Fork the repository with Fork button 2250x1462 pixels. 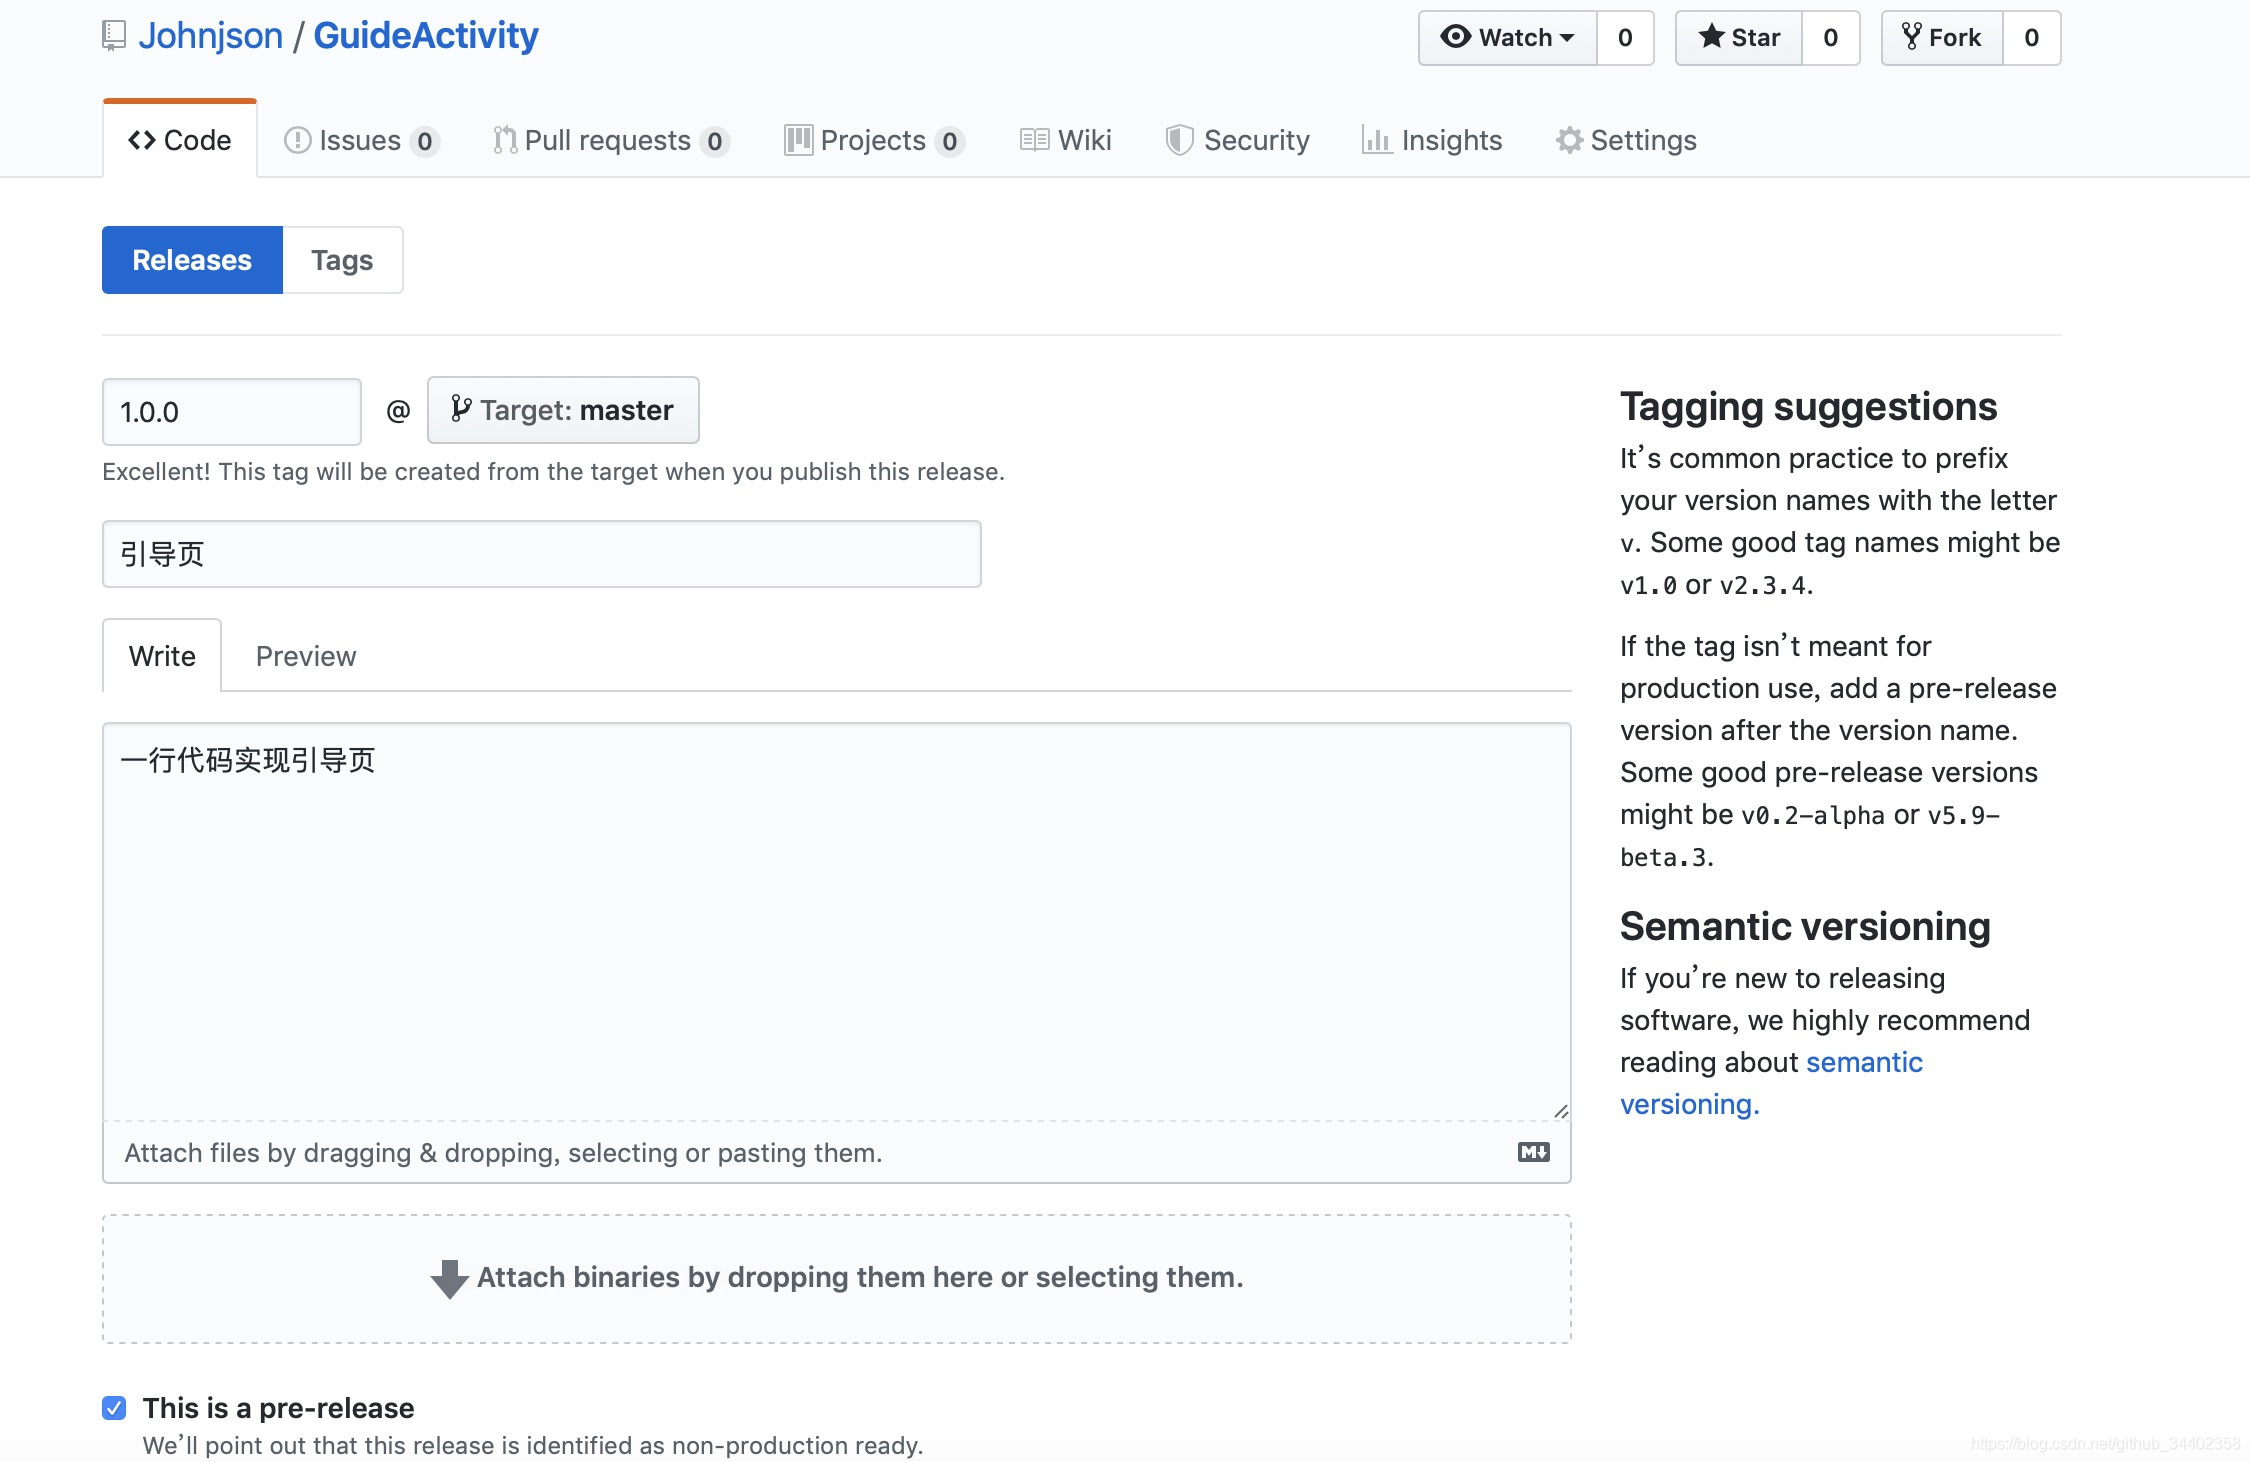click(x=1941, y=38)
